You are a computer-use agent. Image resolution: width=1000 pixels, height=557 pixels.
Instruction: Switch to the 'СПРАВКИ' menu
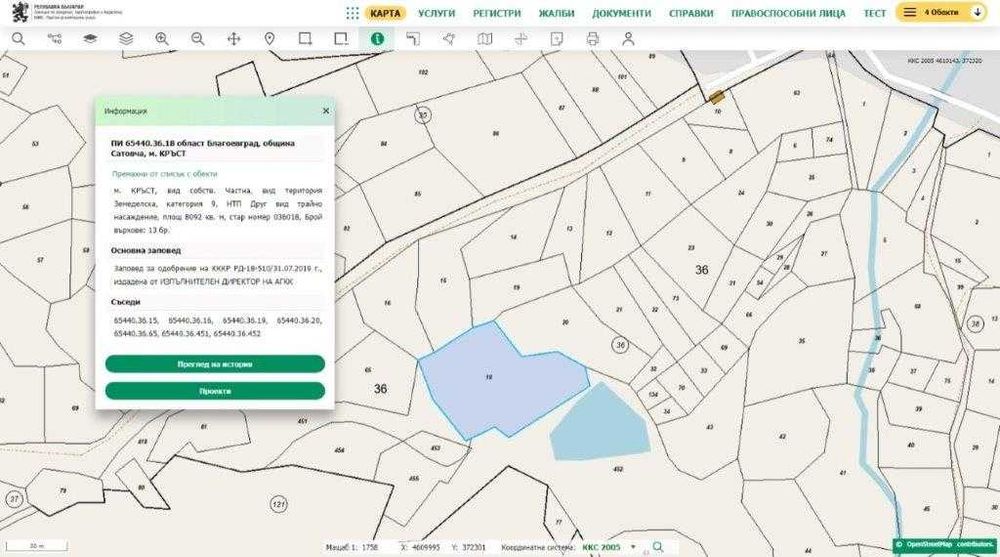(x=691, y=13)
